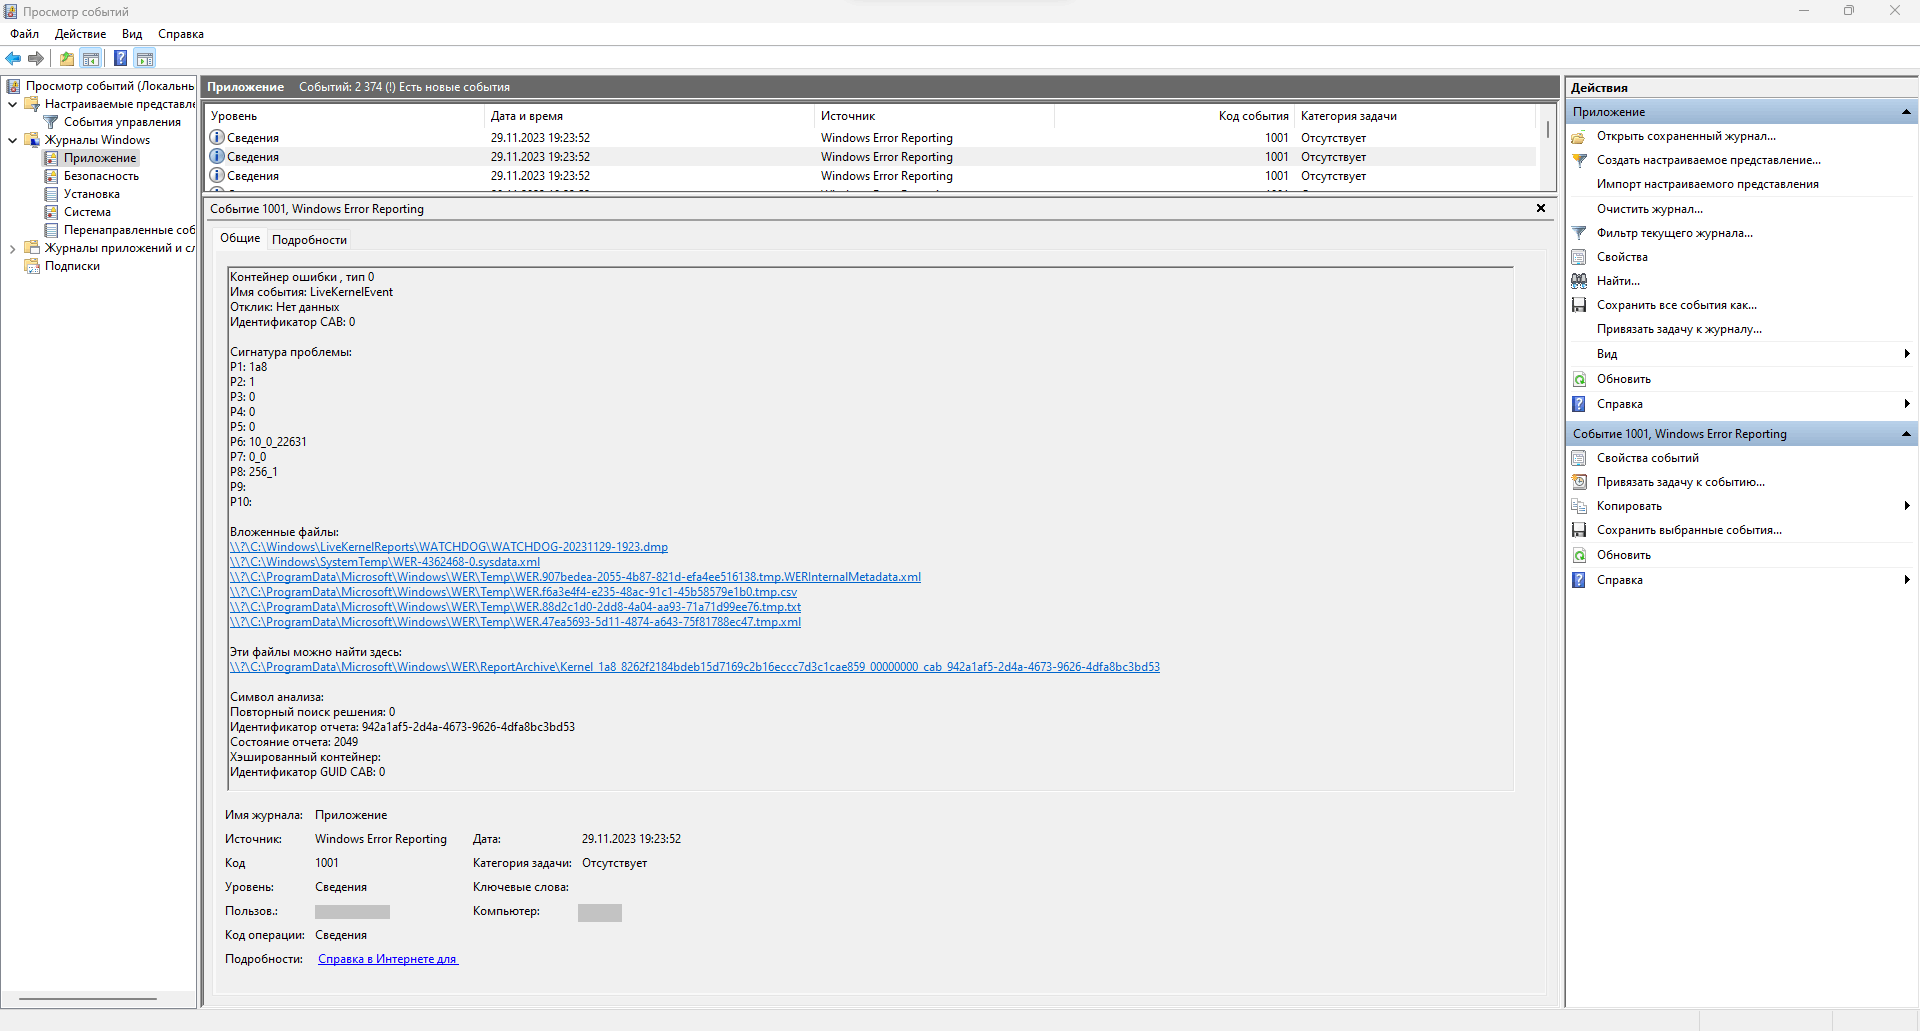Click the Справка icon under Приложение actions
This screenshot has height=1031, width=1920.
click(x=1579, y=404)
